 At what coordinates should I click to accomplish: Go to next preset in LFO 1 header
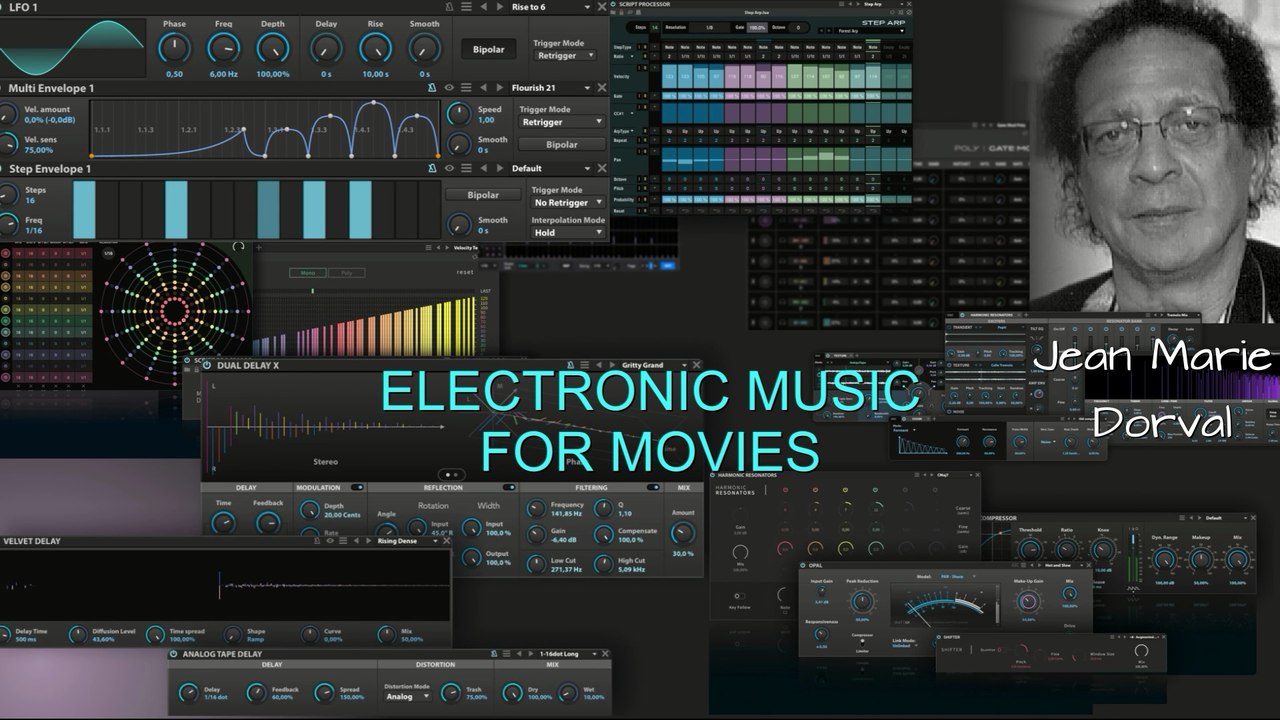499,7
